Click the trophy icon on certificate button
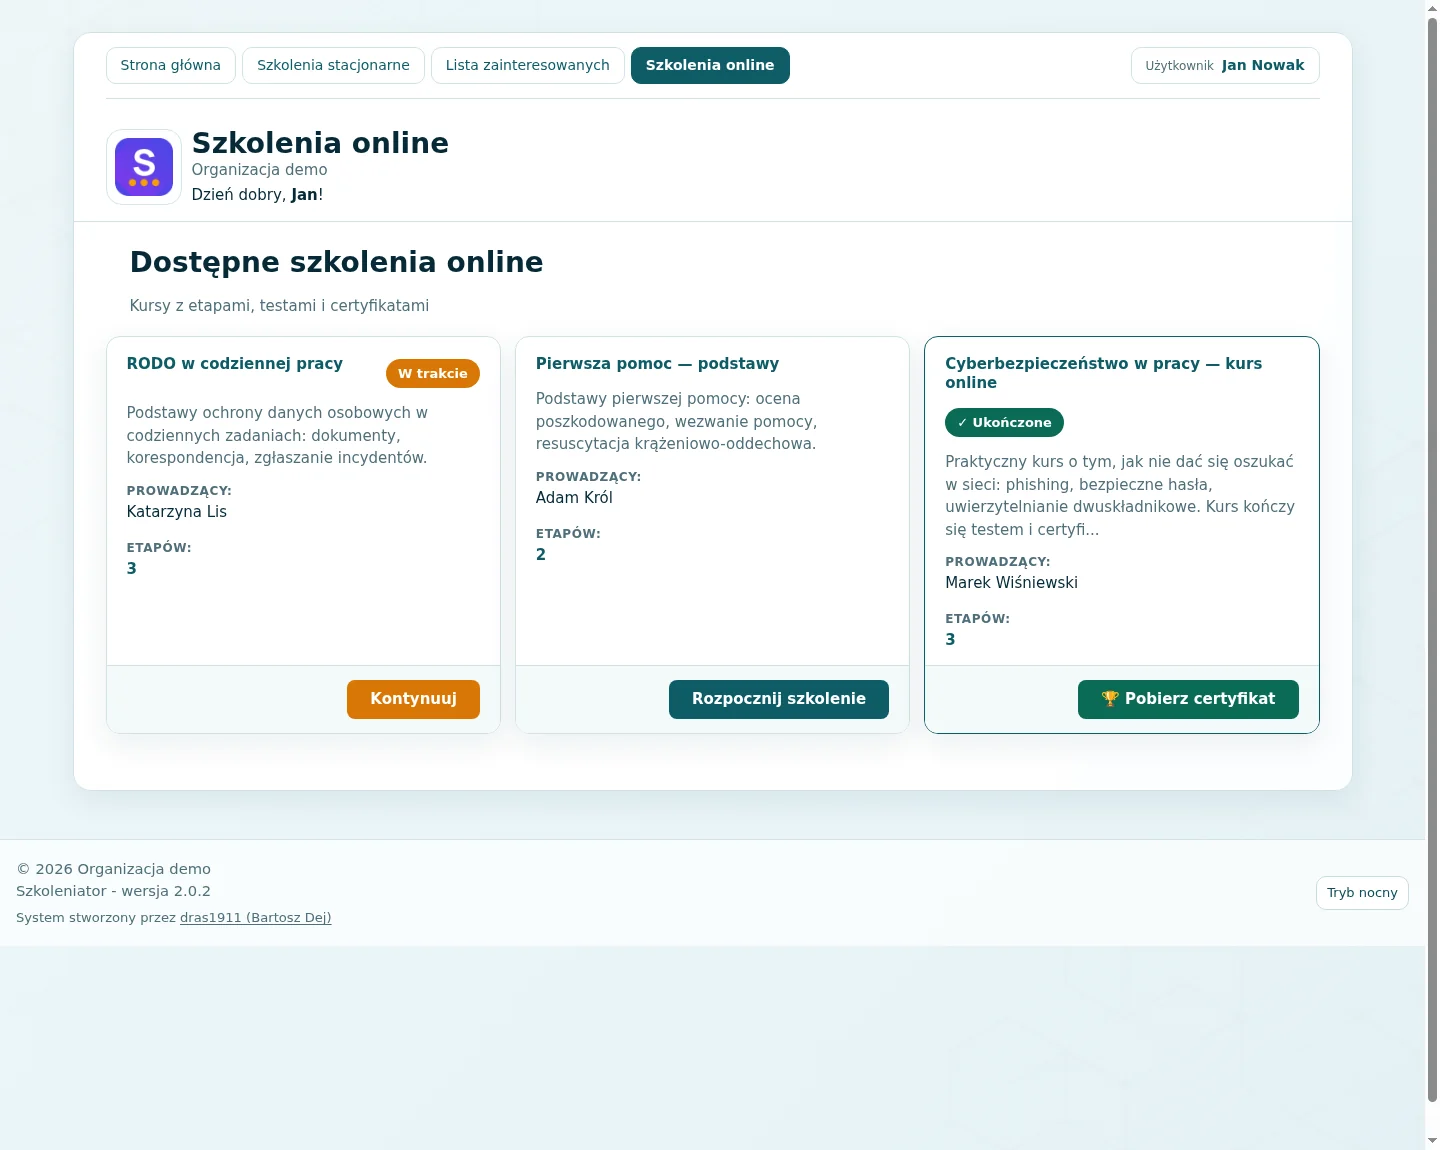Image resolution: width=1440 pixels, height=1150 pixels. click(1110, 699)
